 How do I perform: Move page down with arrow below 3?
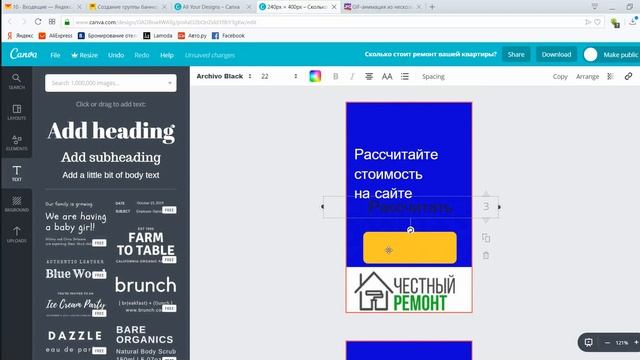[x=486, y=220]
